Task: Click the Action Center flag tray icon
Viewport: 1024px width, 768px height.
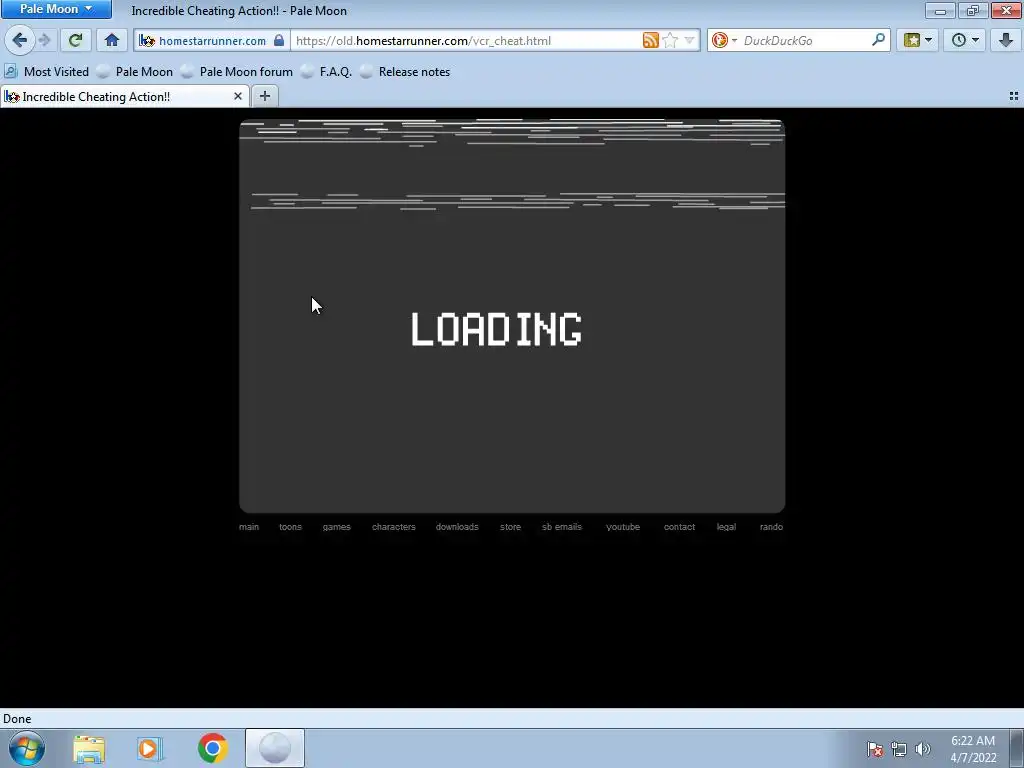Action: click(x=875, y=749)
